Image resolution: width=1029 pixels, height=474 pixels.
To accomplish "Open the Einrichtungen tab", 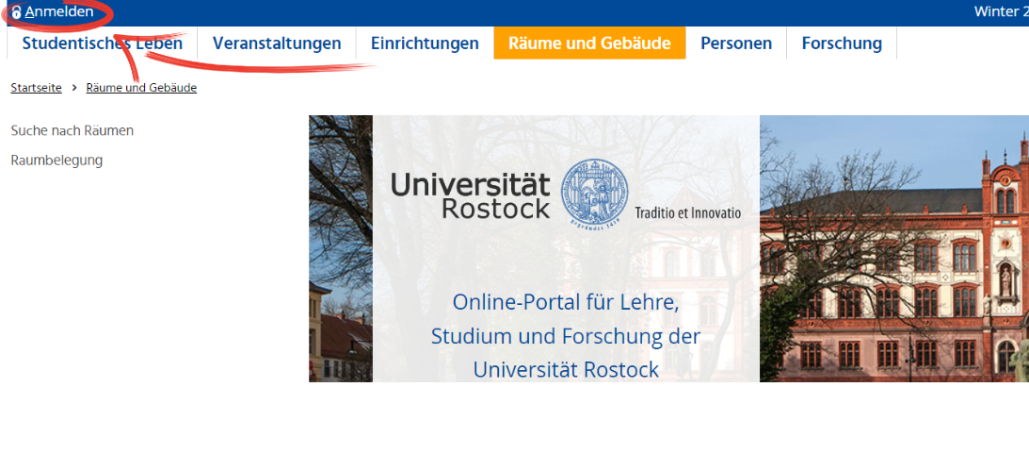I will point(425,43).
